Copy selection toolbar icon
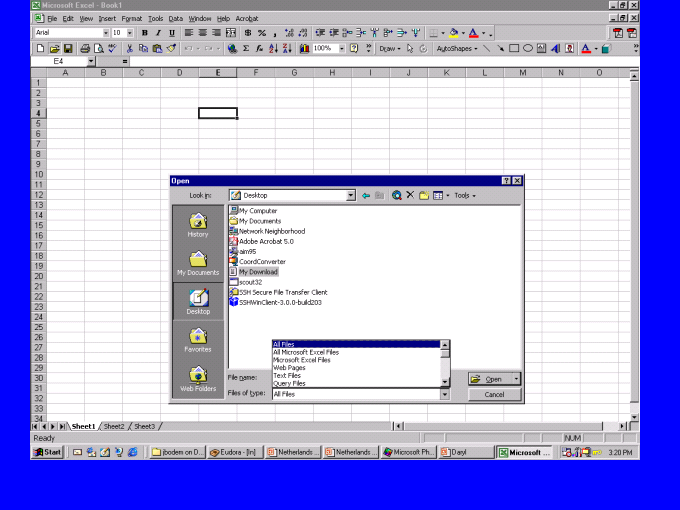This screenshot has height=510, width=680. click(144, 49)
